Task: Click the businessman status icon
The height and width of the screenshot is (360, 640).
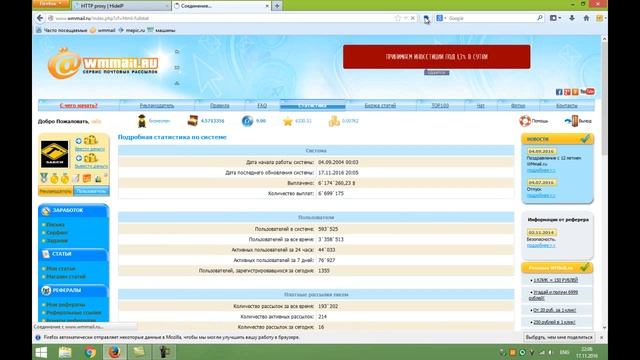Action: [x=142, y=121]
